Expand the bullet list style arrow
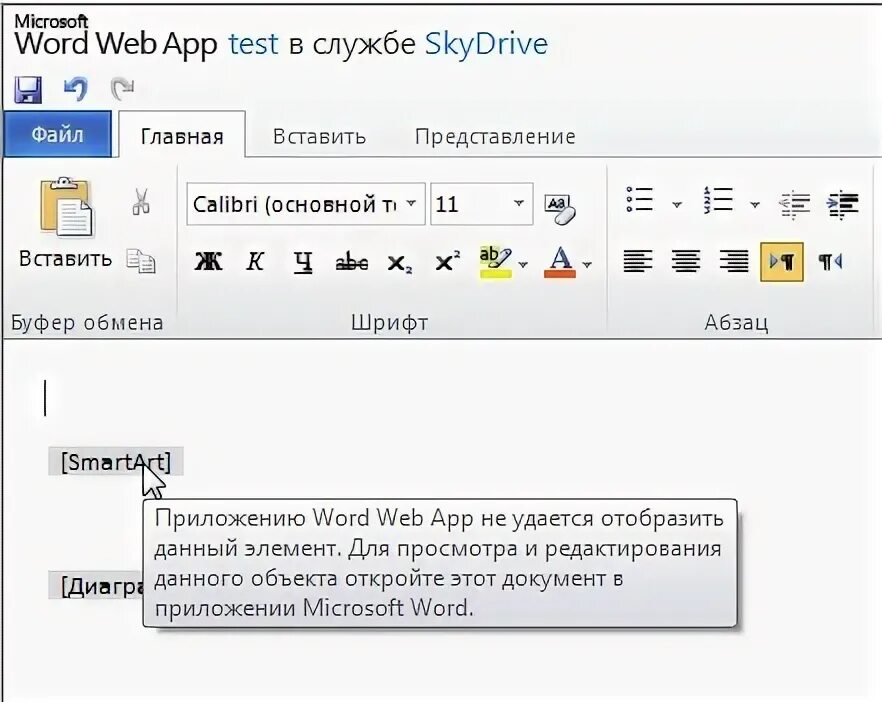The height and width of the screenshot is (702, 882). coord(677,204)
